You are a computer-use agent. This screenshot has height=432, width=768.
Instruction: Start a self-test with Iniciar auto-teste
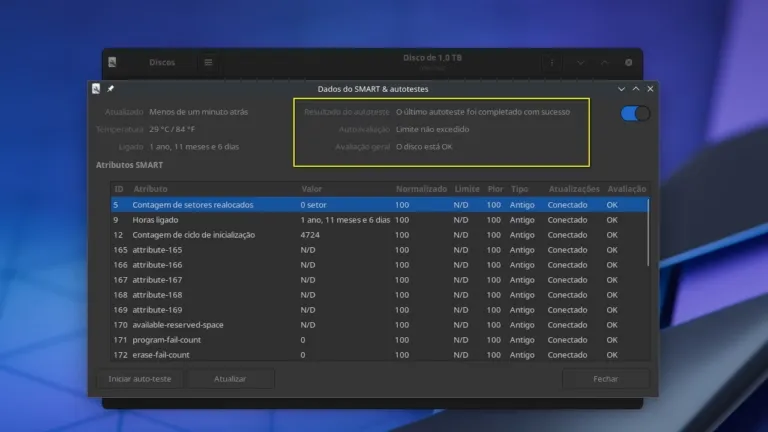pos(140,379)
